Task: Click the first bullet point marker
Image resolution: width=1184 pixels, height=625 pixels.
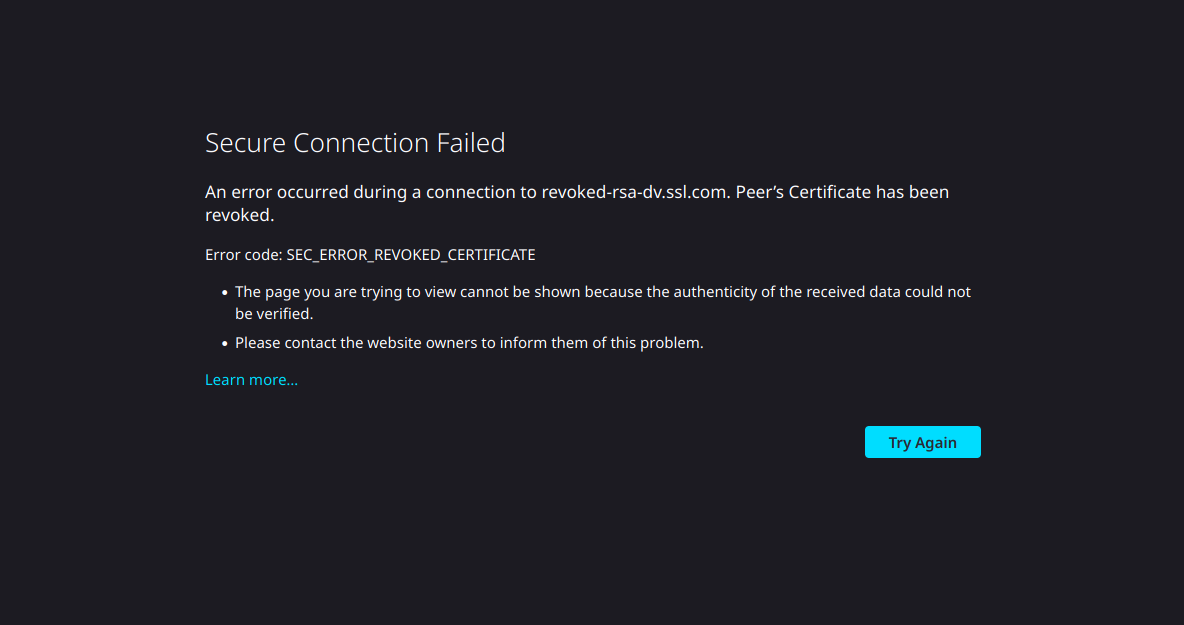Action: pyautogui.click(x=224, y=293)
